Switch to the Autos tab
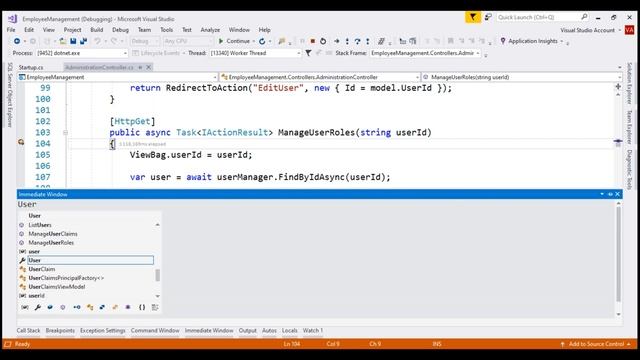The image size is (640, 360). tap(269, 331)
